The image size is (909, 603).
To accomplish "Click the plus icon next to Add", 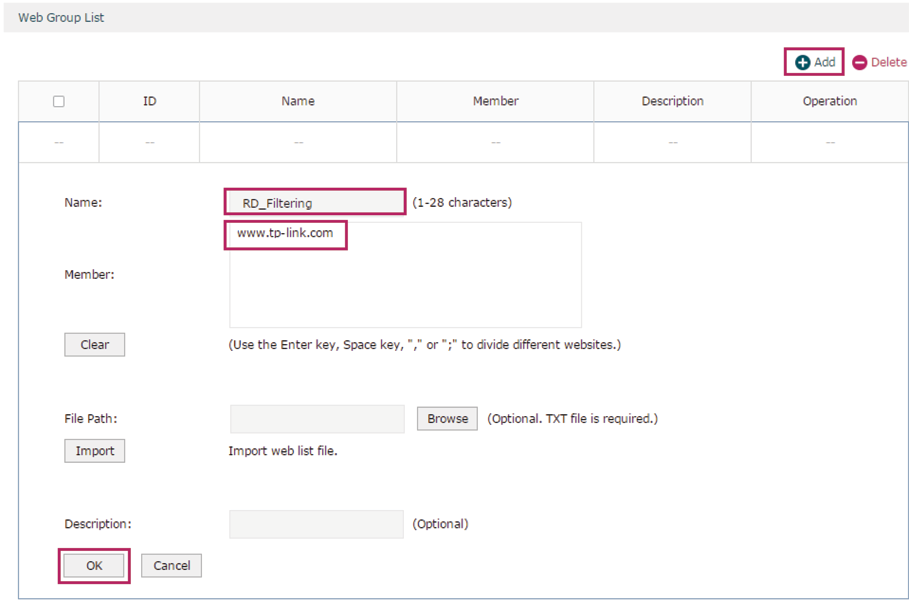I will (802, 63).
